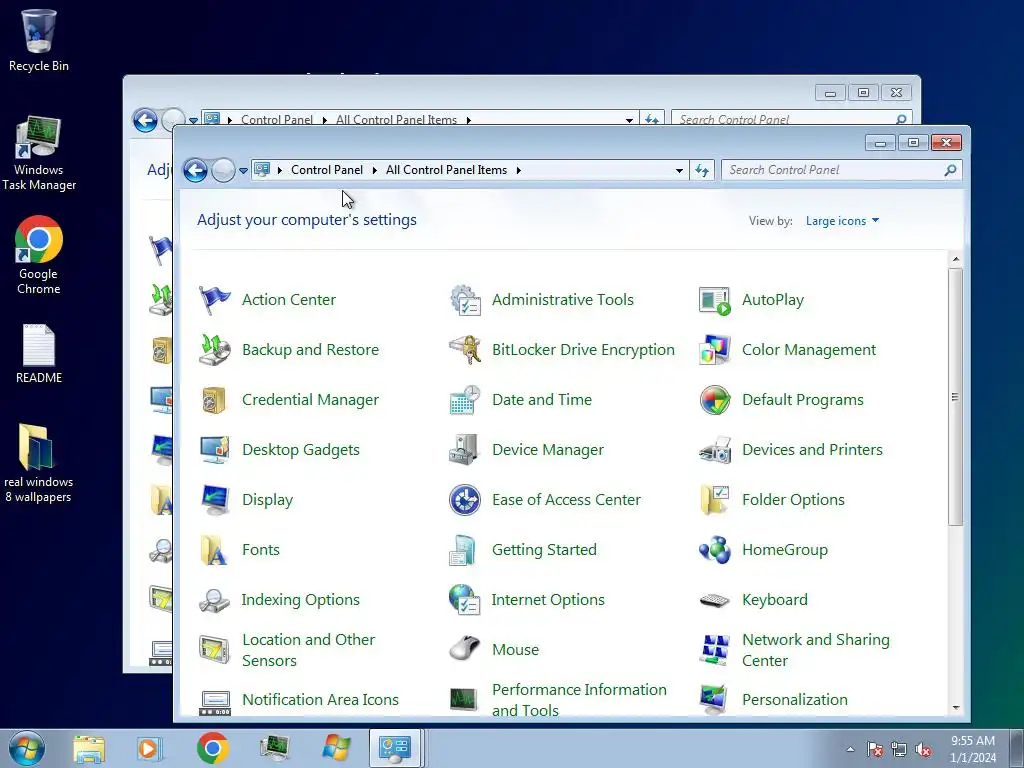Open Google Chrome from the taskbar
This screenshot has height=768, width=1024.
click(212, 748)
